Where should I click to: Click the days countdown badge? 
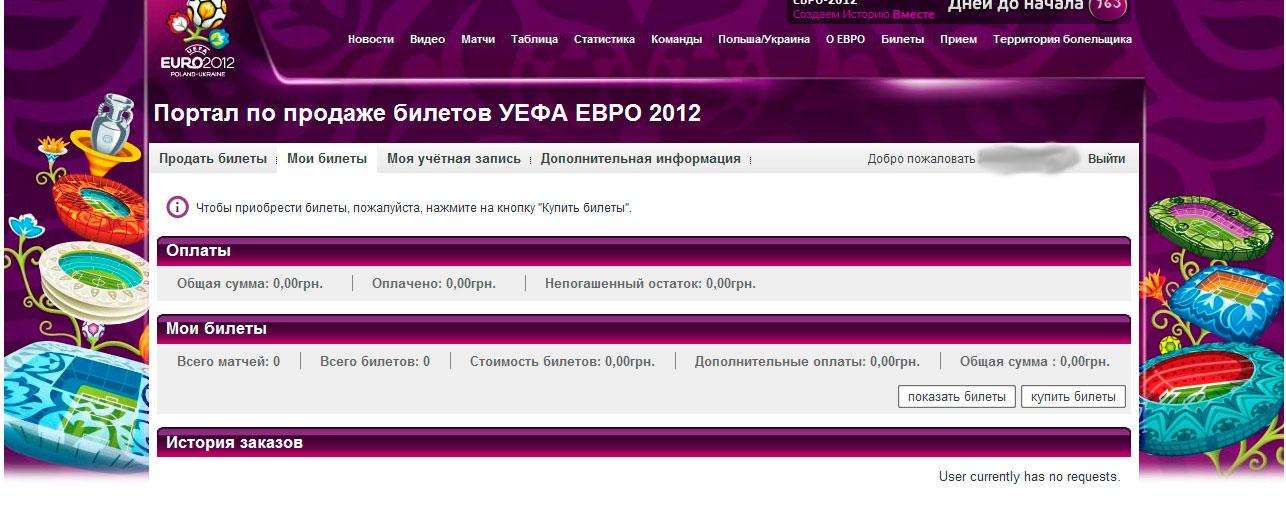click(1107, 6)
